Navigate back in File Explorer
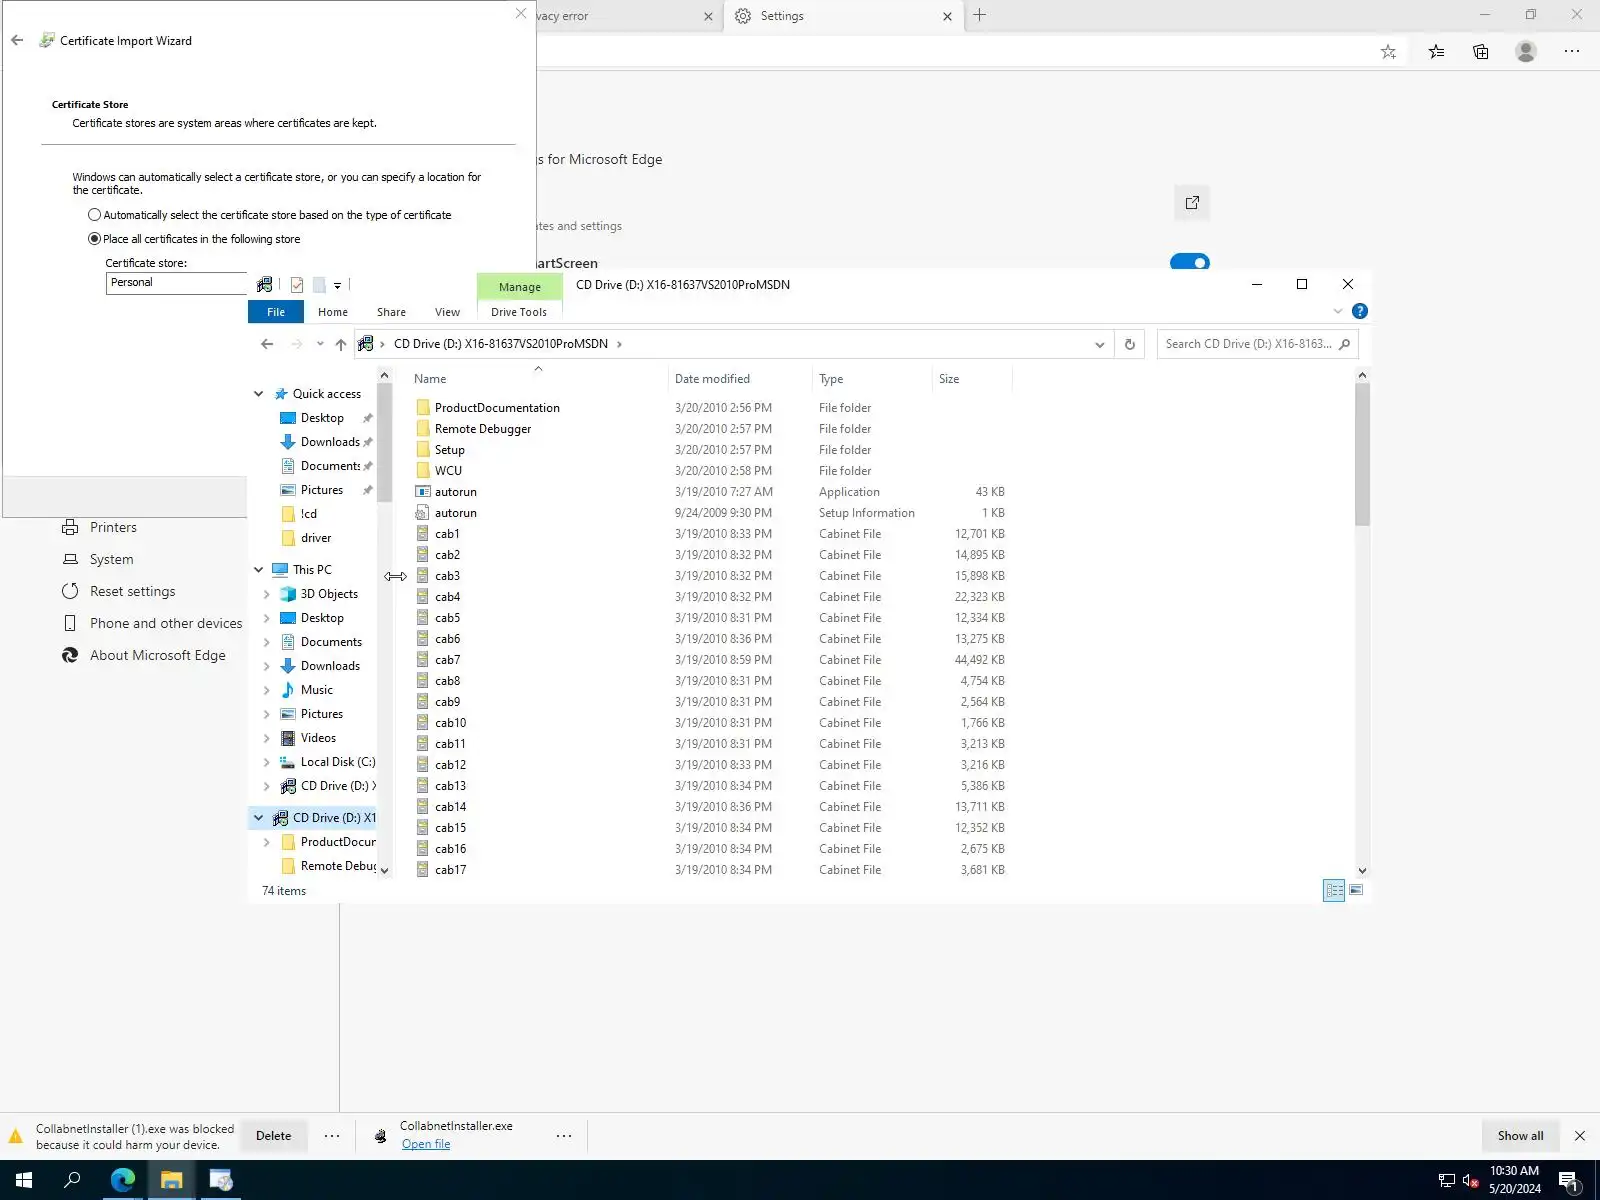 coord(267,344)
